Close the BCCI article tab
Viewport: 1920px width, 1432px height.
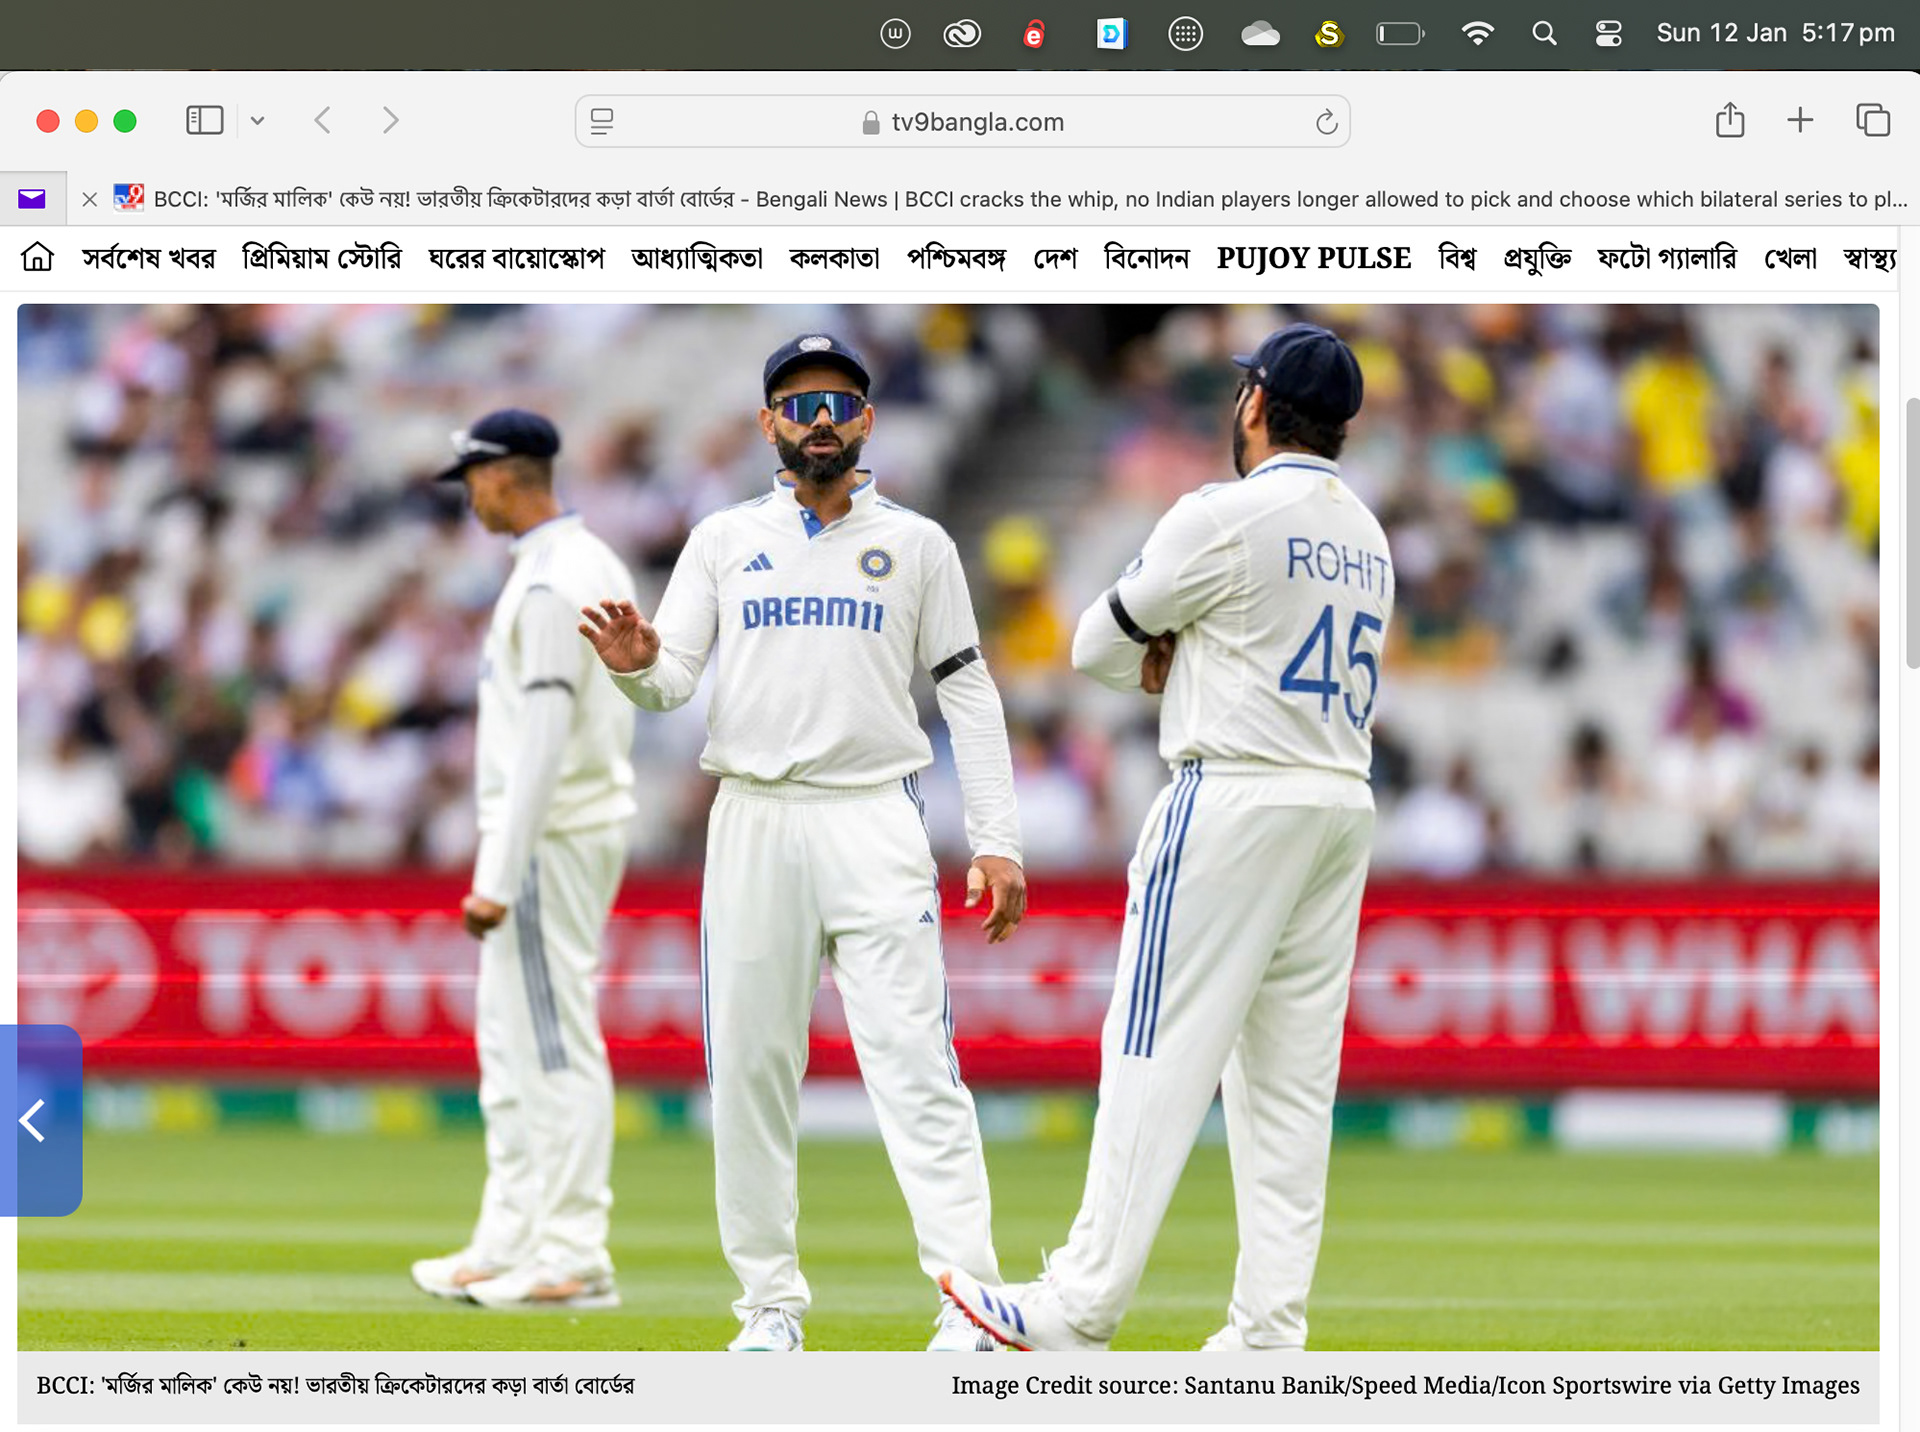click(x=90, y=199)
